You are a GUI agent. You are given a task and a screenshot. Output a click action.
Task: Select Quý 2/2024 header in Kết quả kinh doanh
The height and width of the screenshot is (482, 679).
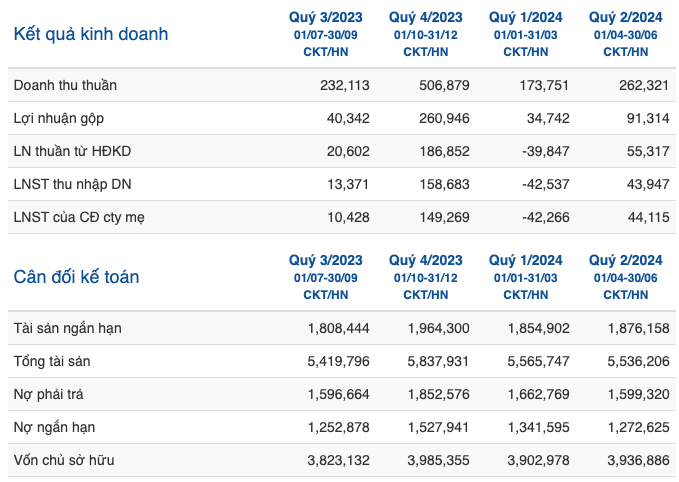[x=626, y=17]
